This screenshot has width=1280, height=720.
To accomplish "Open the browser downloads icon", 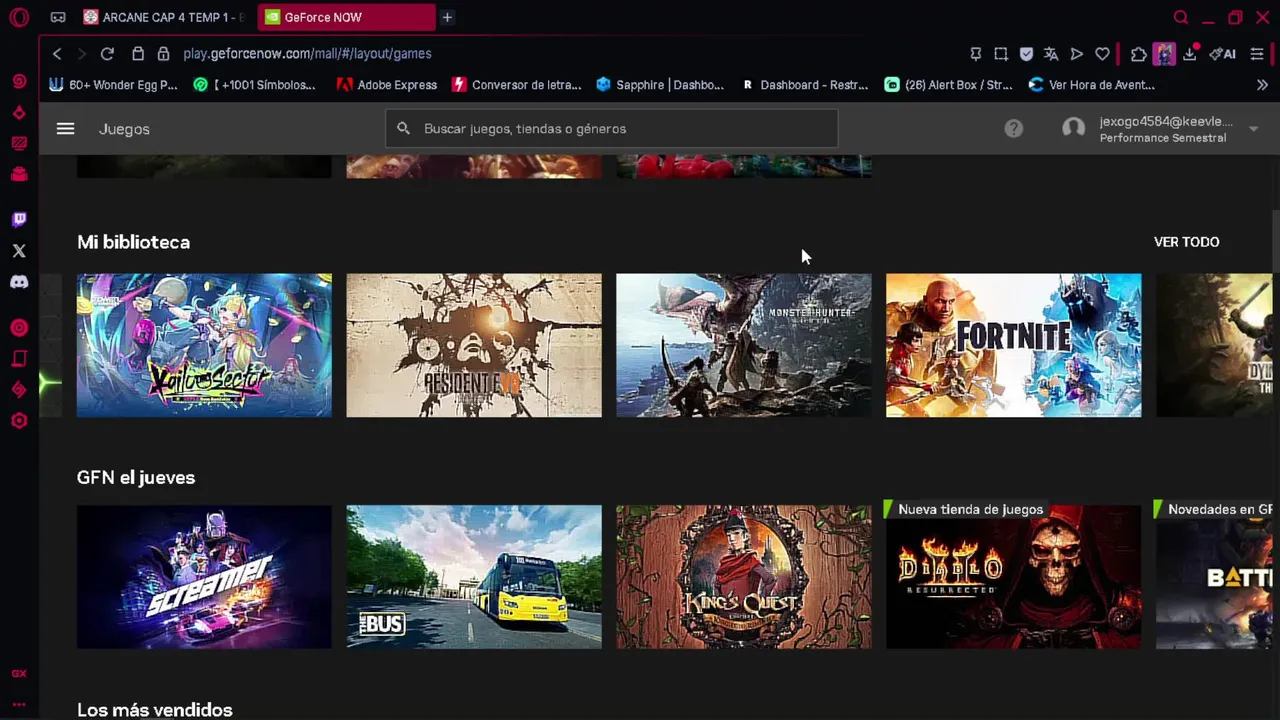I will [1190, 54].
